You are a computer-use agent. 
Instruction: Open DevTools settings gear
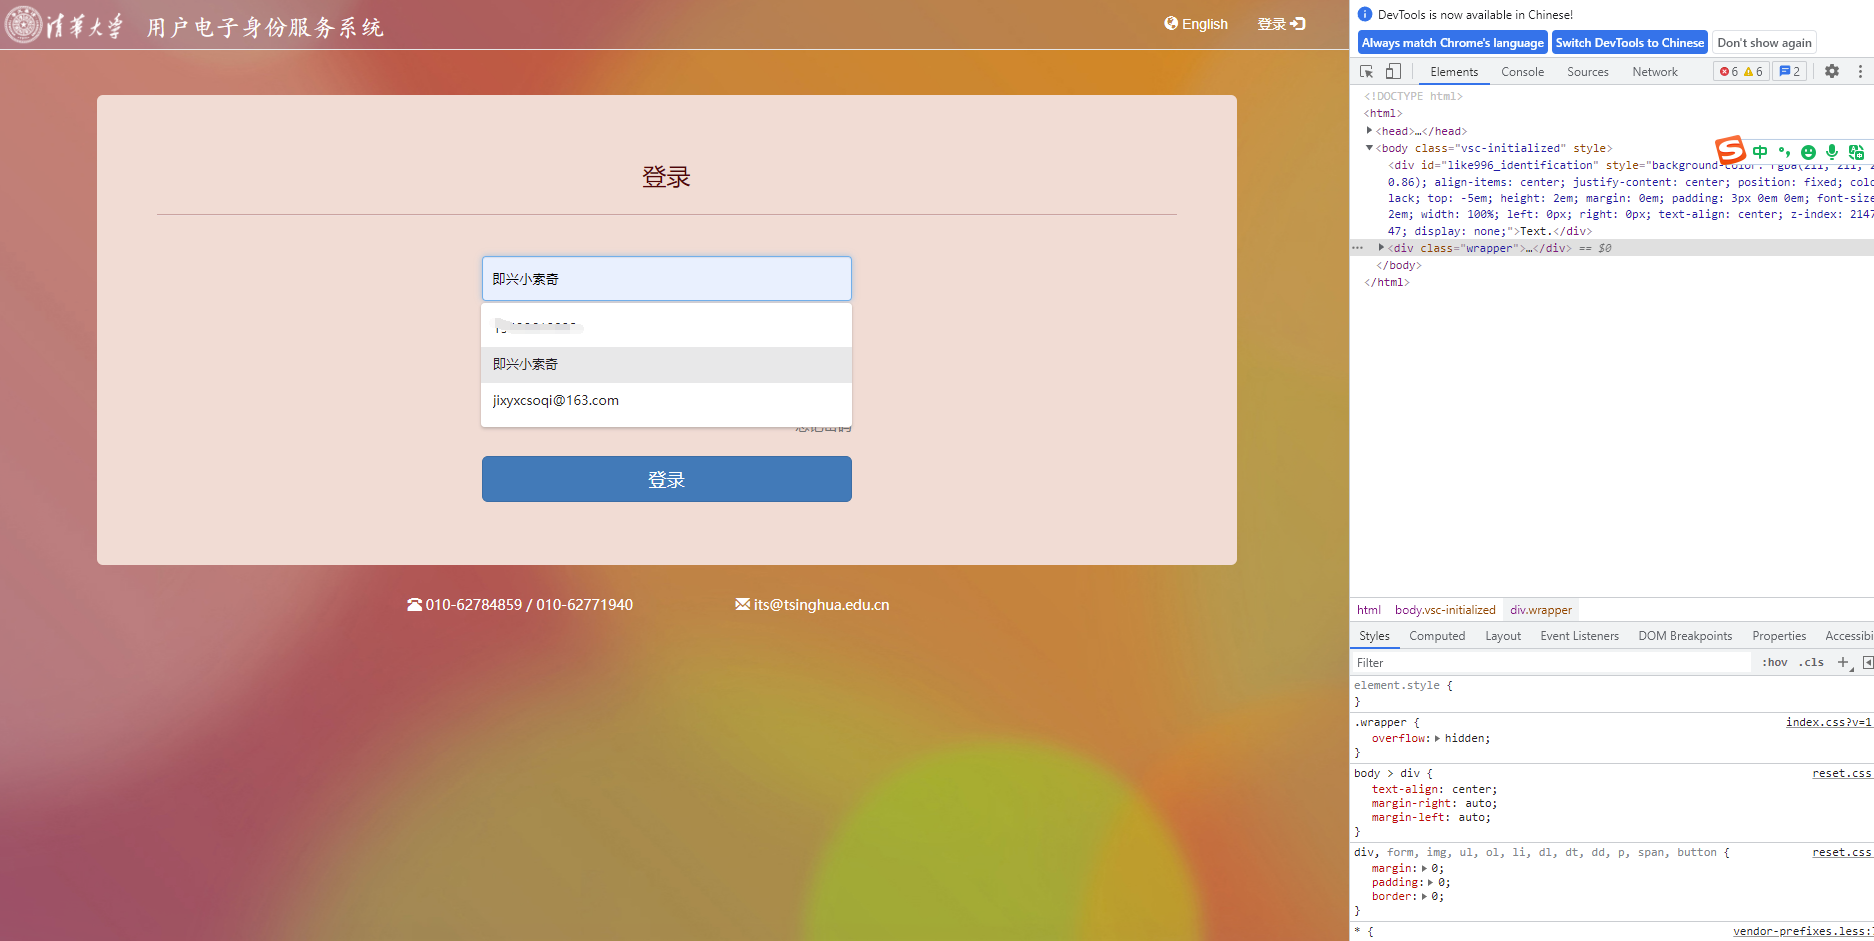[x=1831, y=71]
